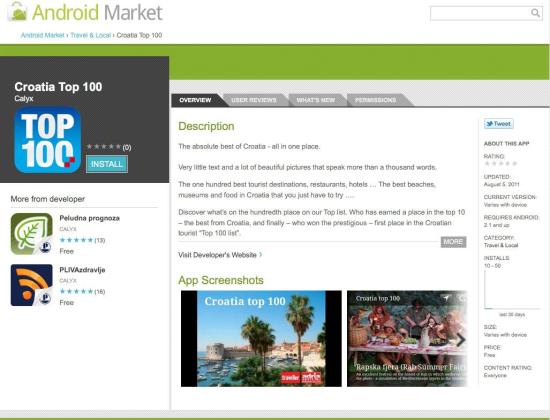
Task: Click the '2.1 and up' Android requirement
Action: [497, 225]
